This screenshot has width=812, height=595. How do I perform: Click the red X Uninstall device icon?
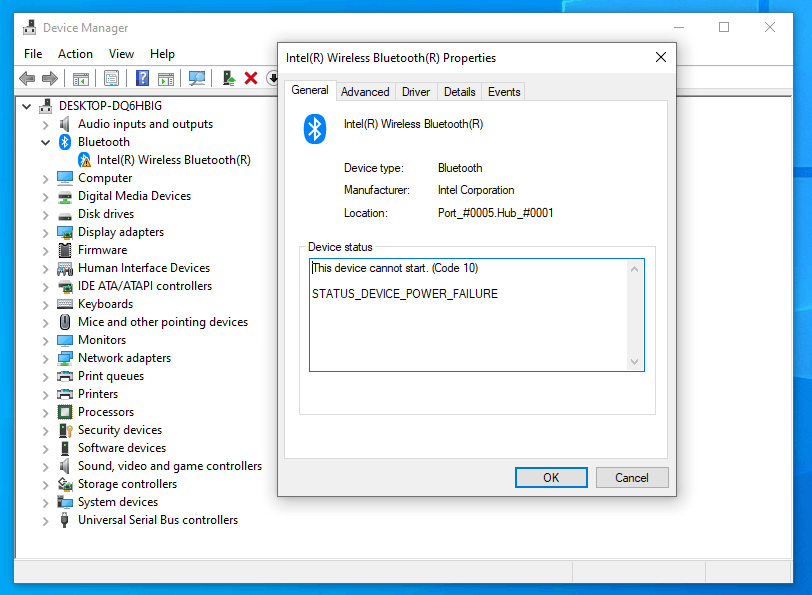[x=250, y=78]
